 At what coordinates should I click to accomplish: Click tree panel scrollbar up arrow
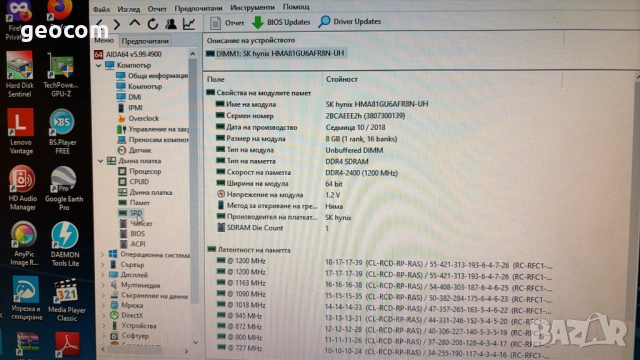193,53
